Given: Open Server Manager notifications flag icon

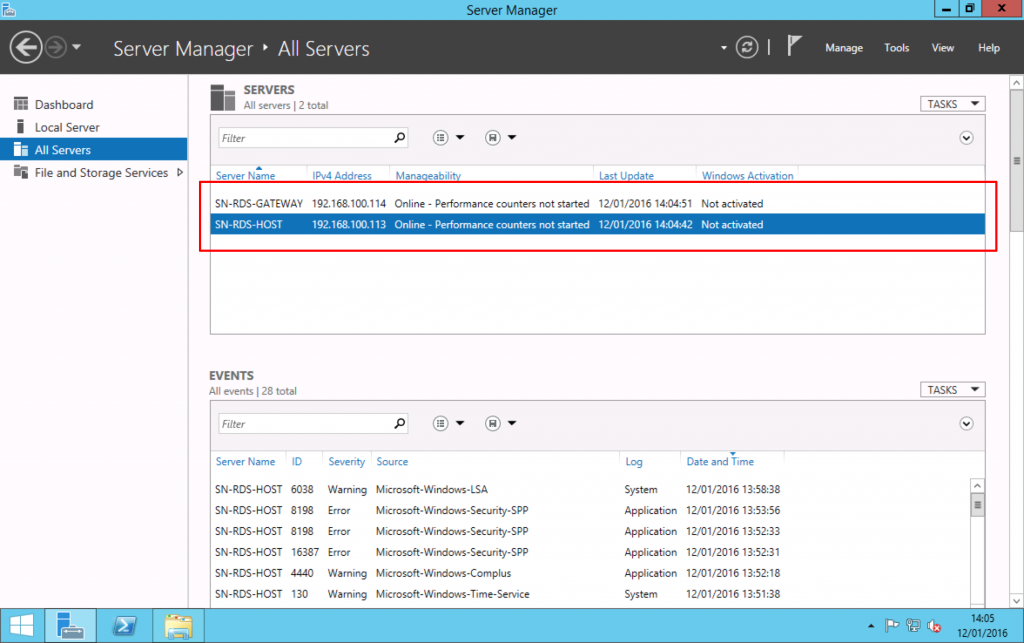Looking at the screenshot, I should coord(791,45).
